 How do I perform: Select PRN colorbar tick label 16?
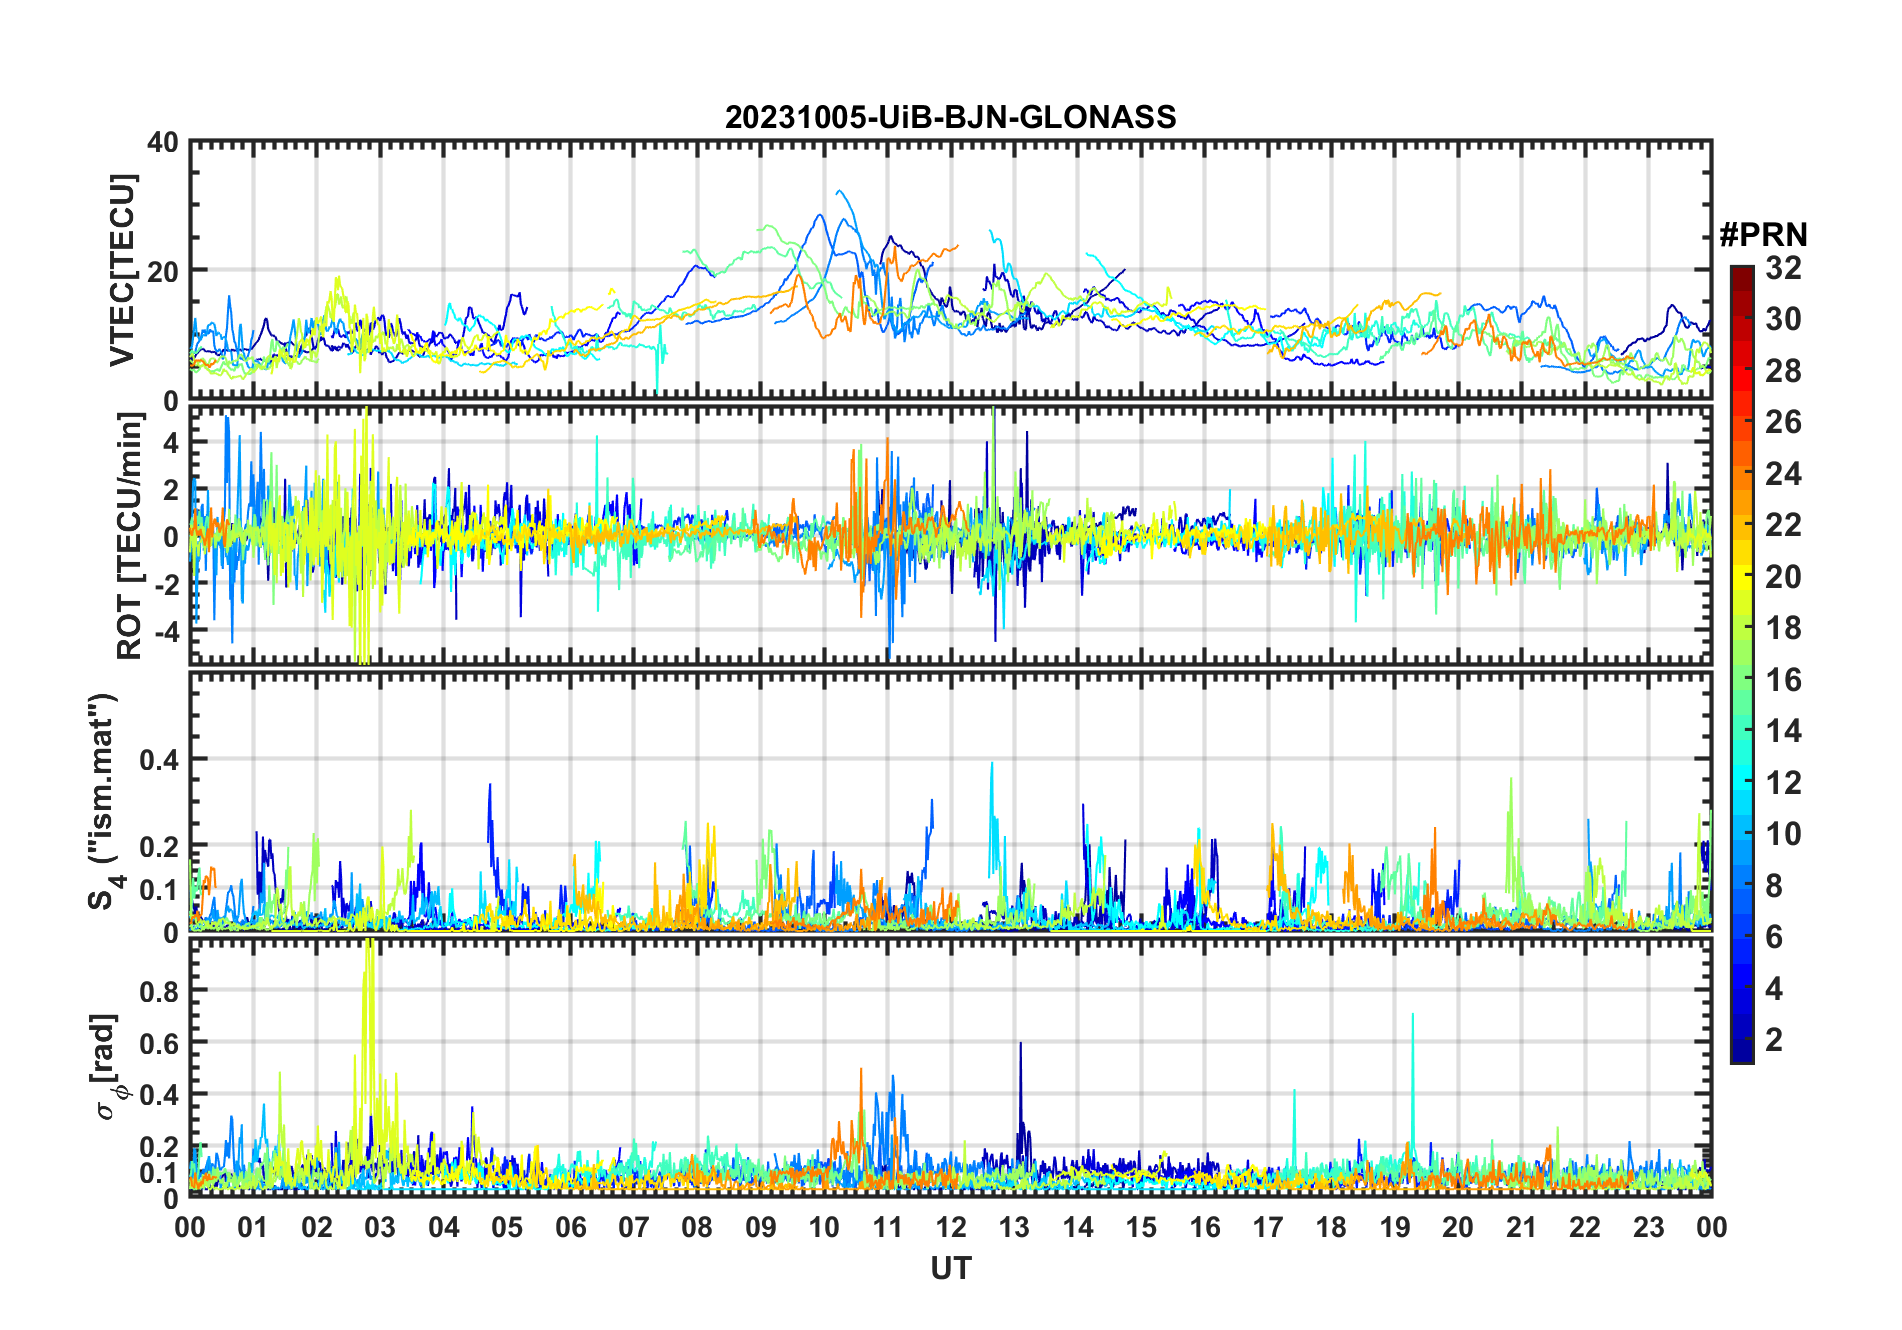point(1783,680)
